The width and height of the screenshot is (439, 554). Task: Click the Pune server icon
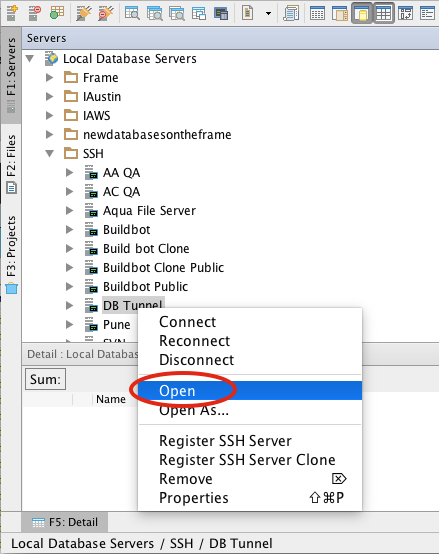click(x=91, y=325)
